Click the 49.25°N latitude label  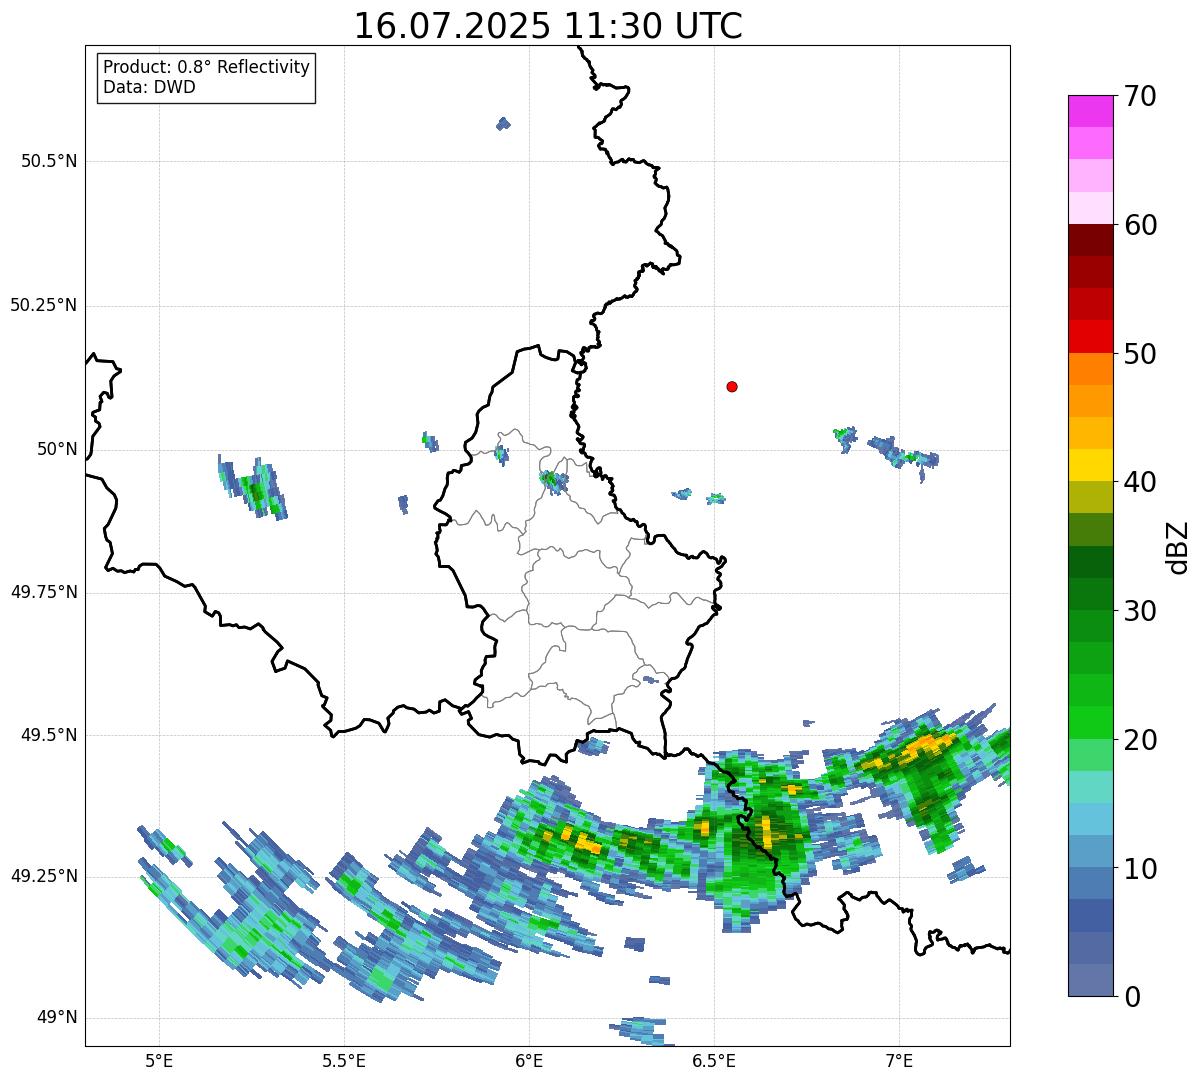point(43,876)
